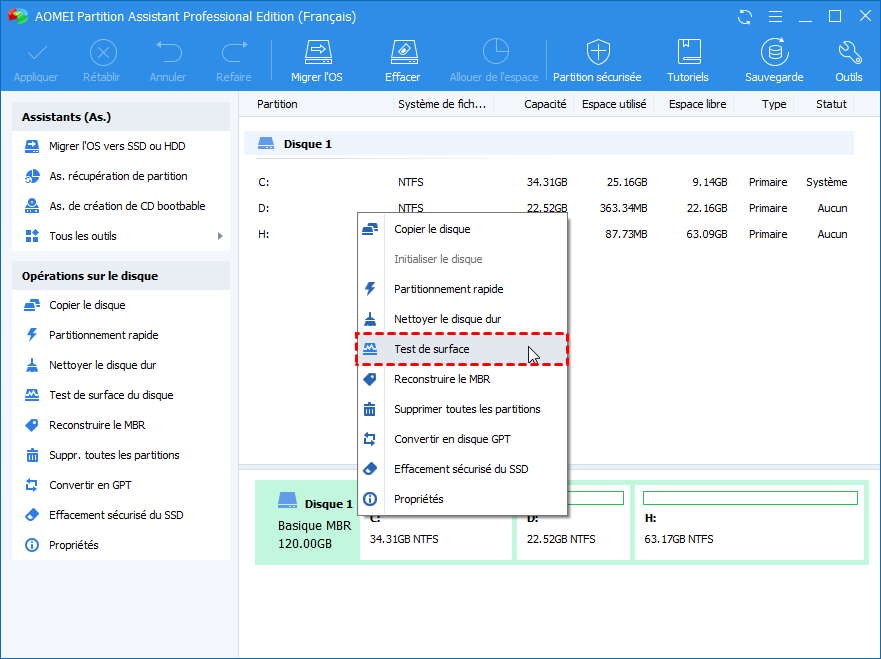The width and height of the screenshot is (881, 659).
Task: Click Nettoyer le disque dur in sidebar
Action: tap(102, 365)
